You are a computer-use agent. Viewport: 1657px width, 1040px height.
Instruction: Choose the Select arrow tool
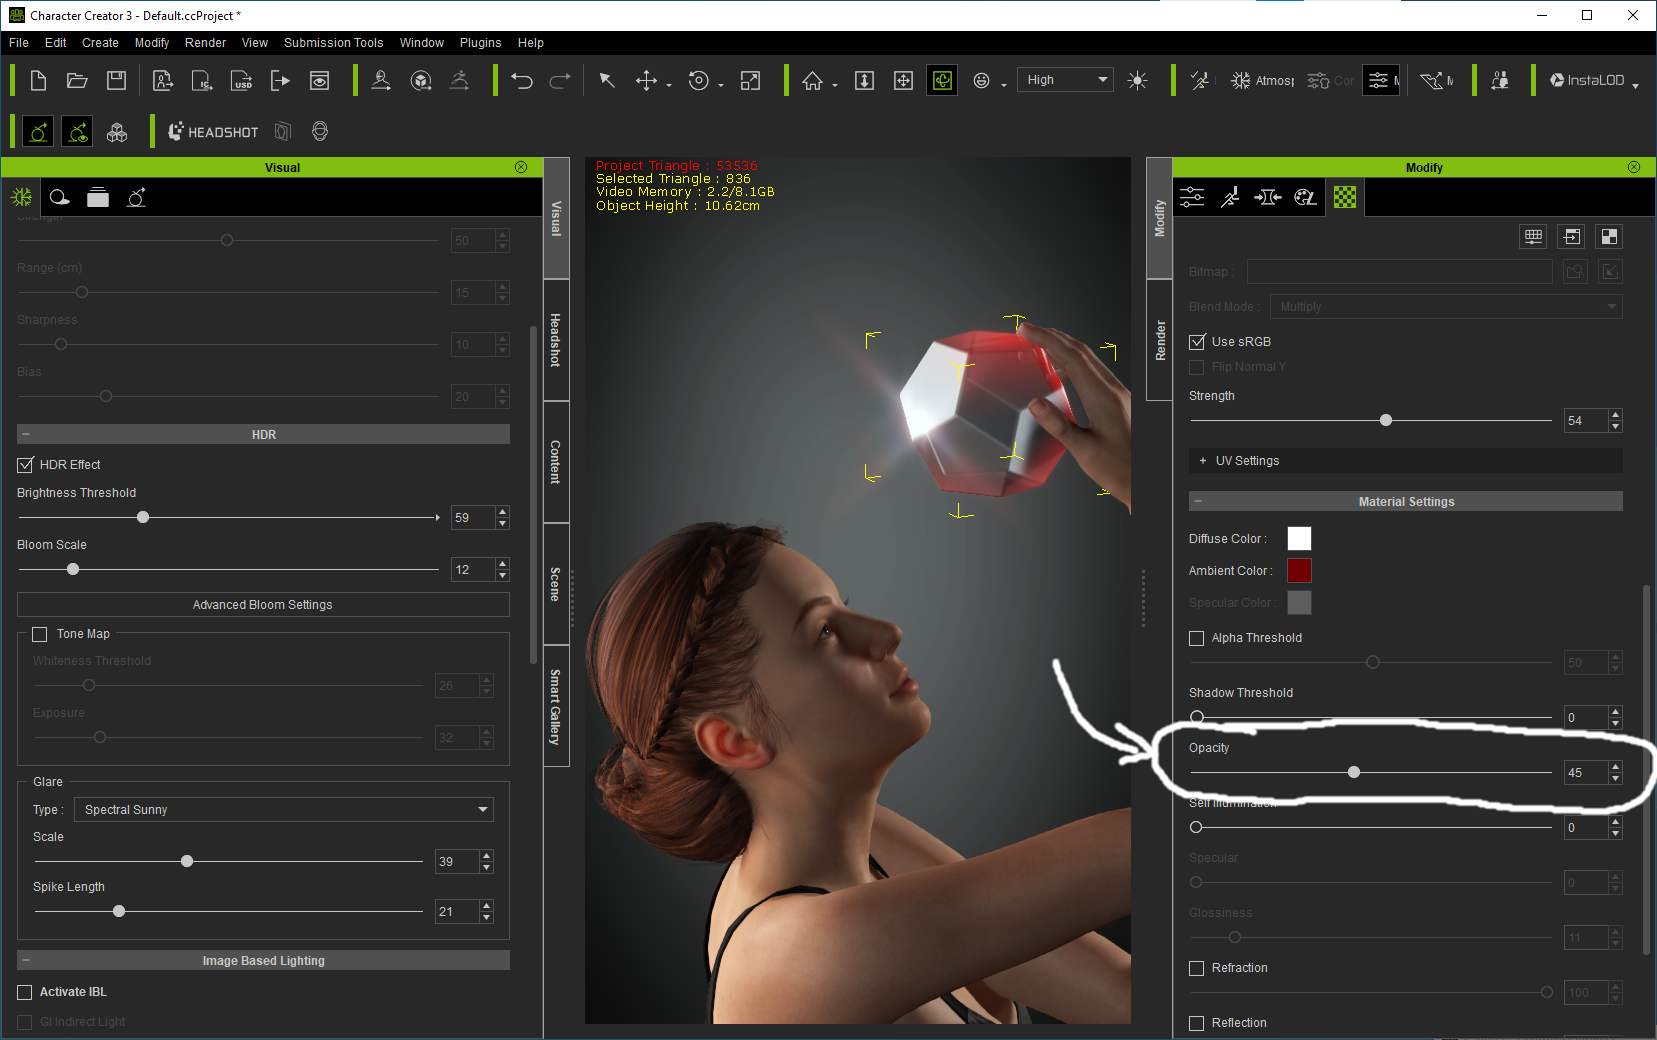coord(607,81)
